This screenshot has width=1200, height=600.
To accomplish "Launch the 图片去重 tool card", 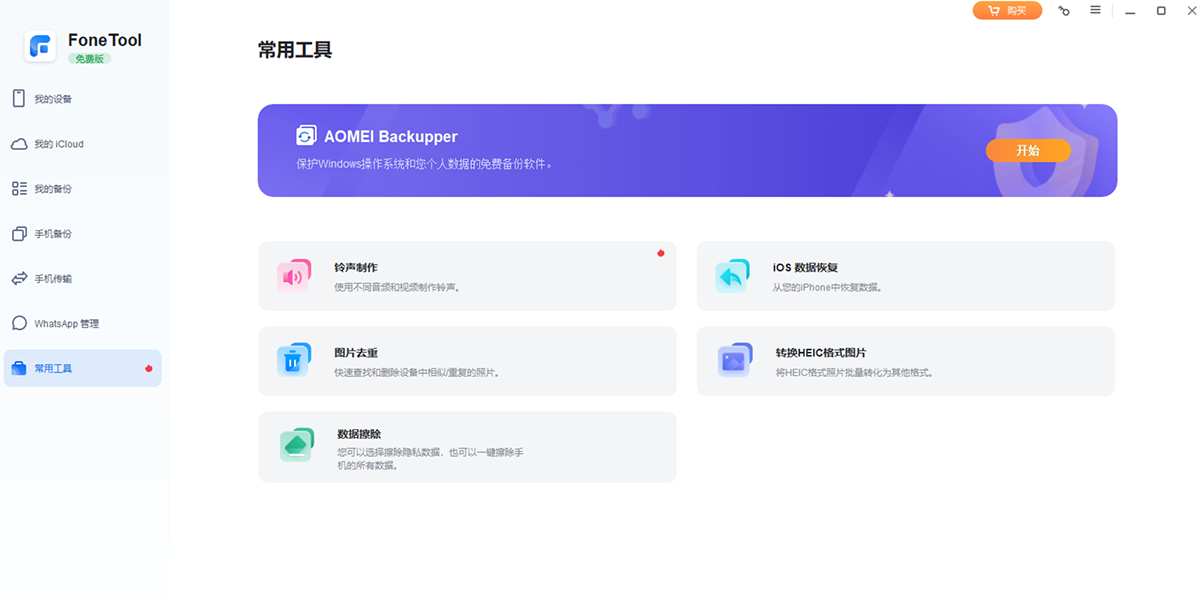I will (467, 360).
